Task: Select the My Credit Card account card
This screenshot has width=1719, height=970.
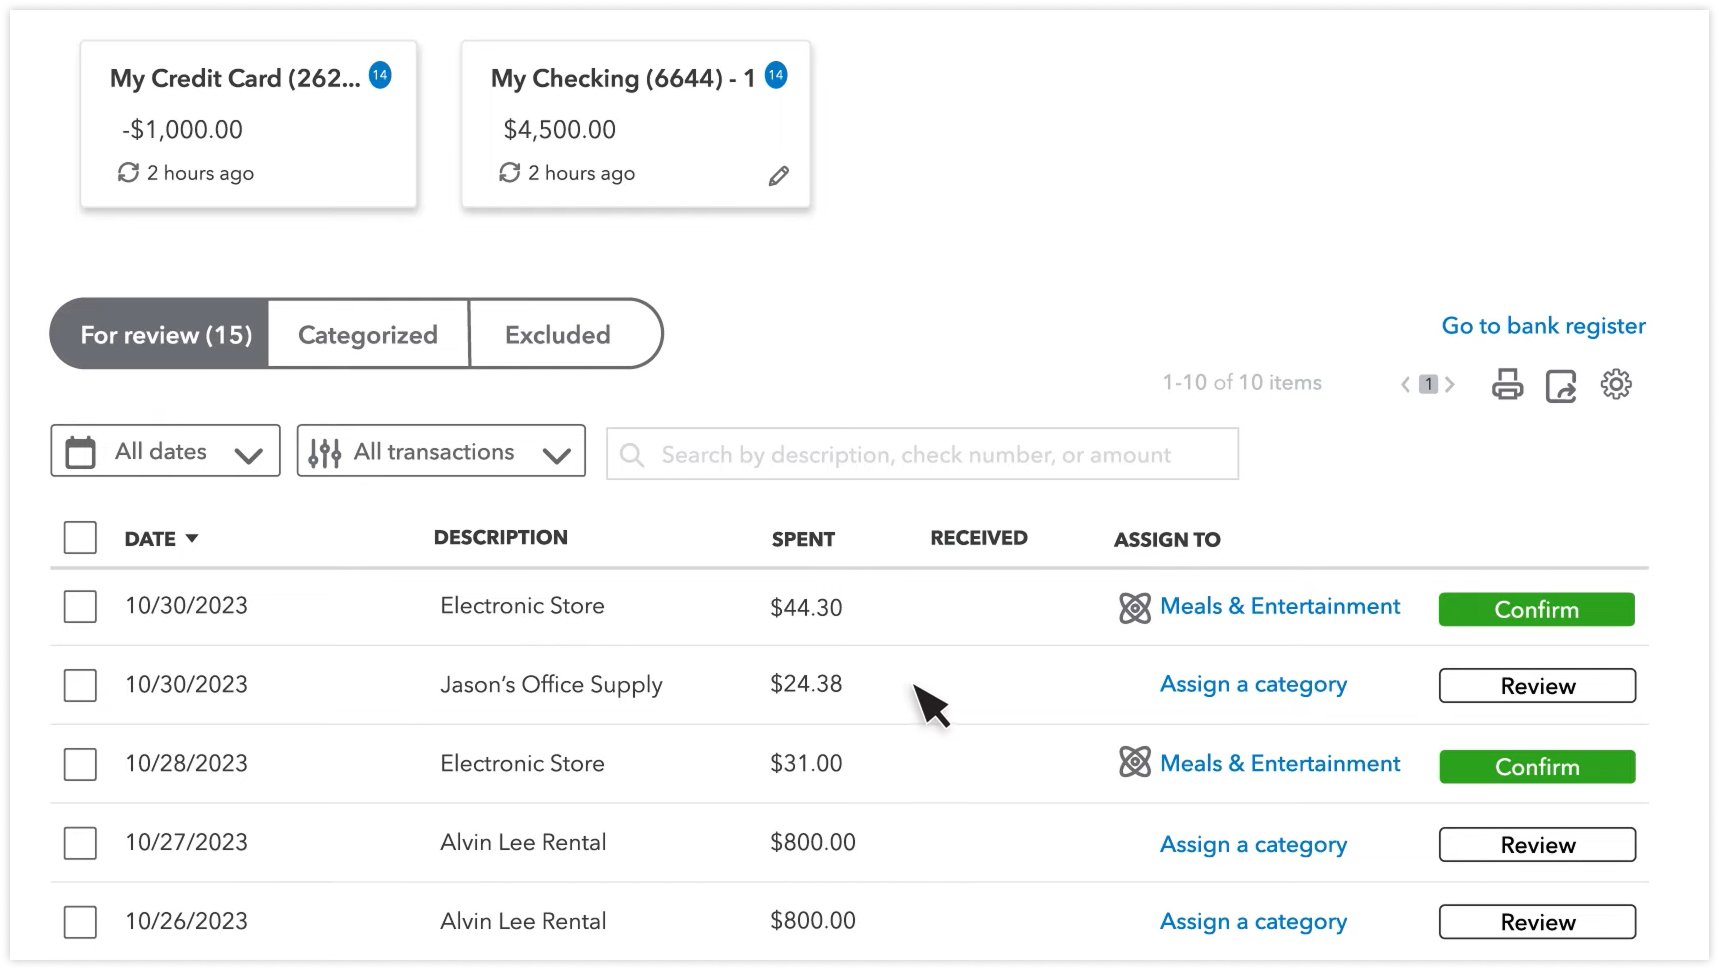Action: click(248, 125)
